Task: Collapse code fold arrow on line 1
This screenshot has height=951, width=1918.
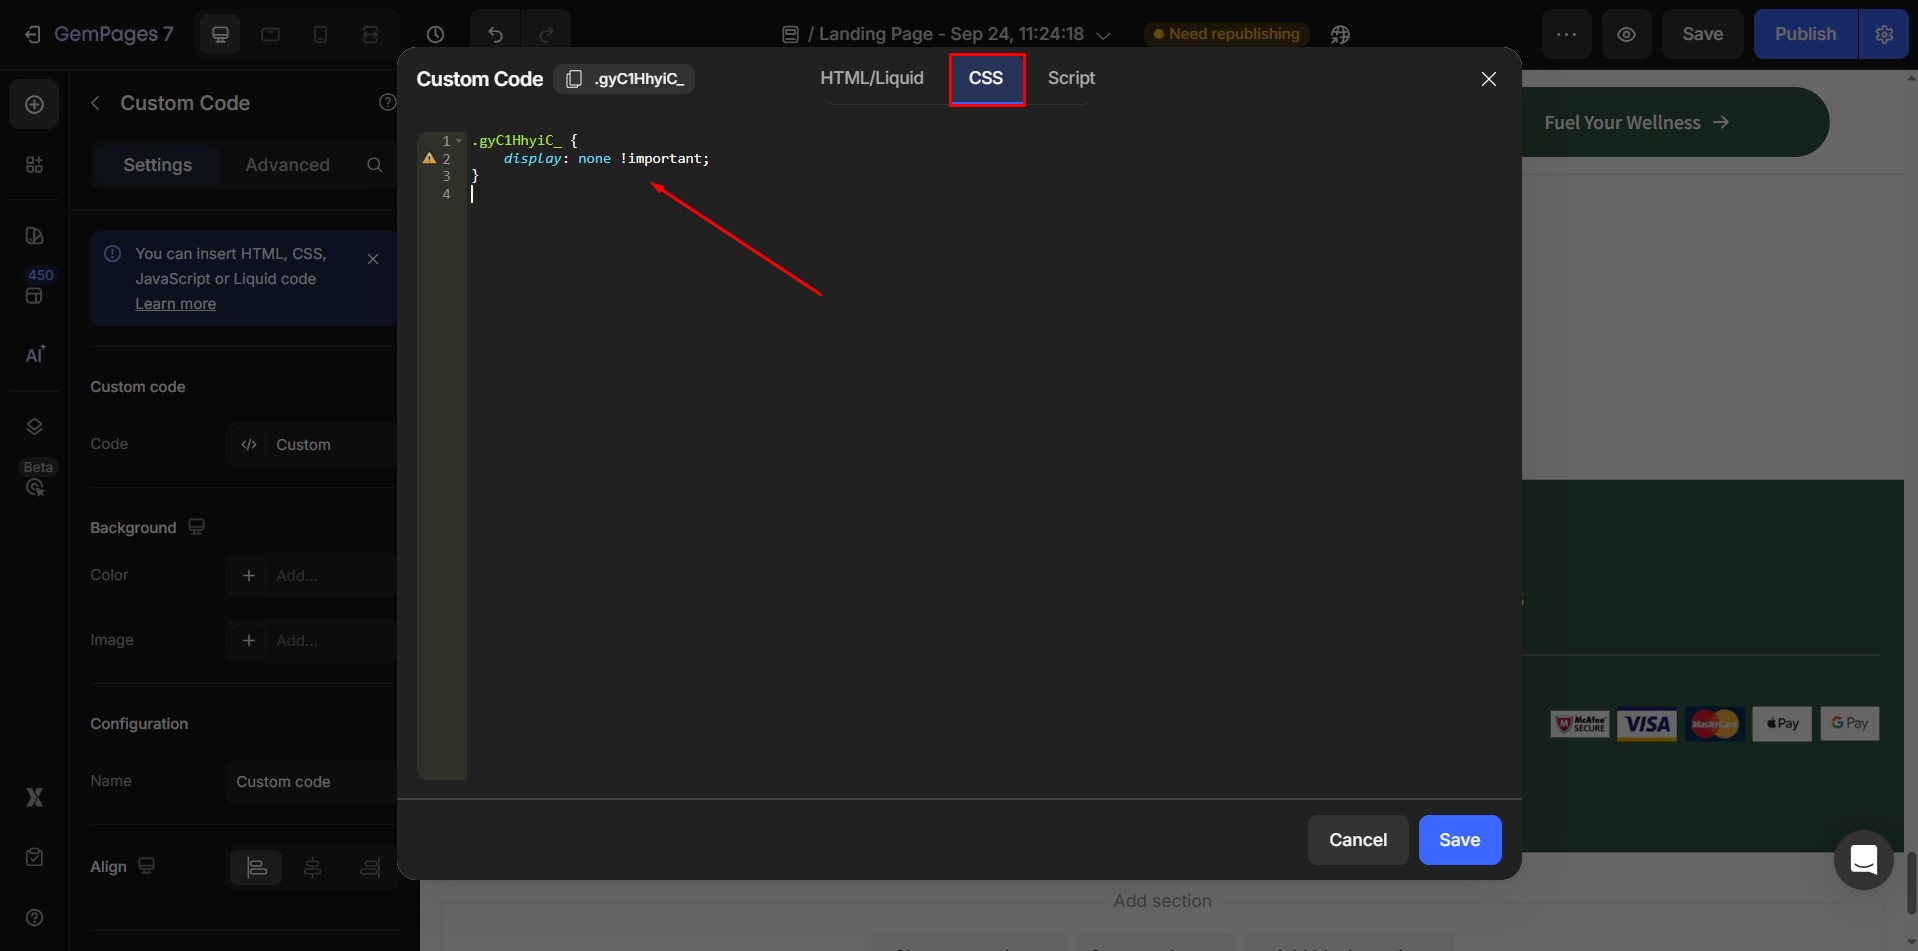Action: pyautogui.click(x=459, y=141)
